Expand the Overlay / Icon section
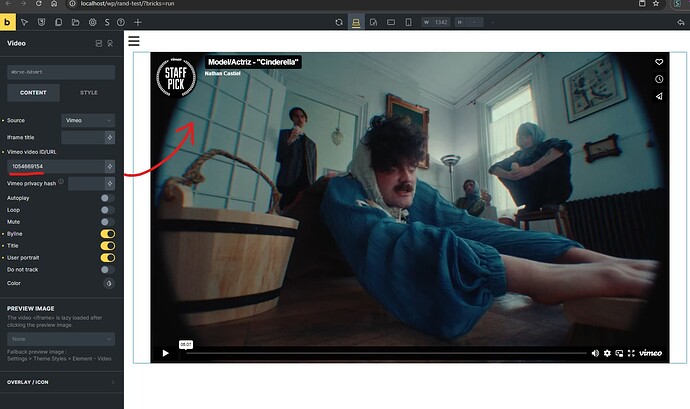Viewport: 690px width, 409px height. click(61, 382)
